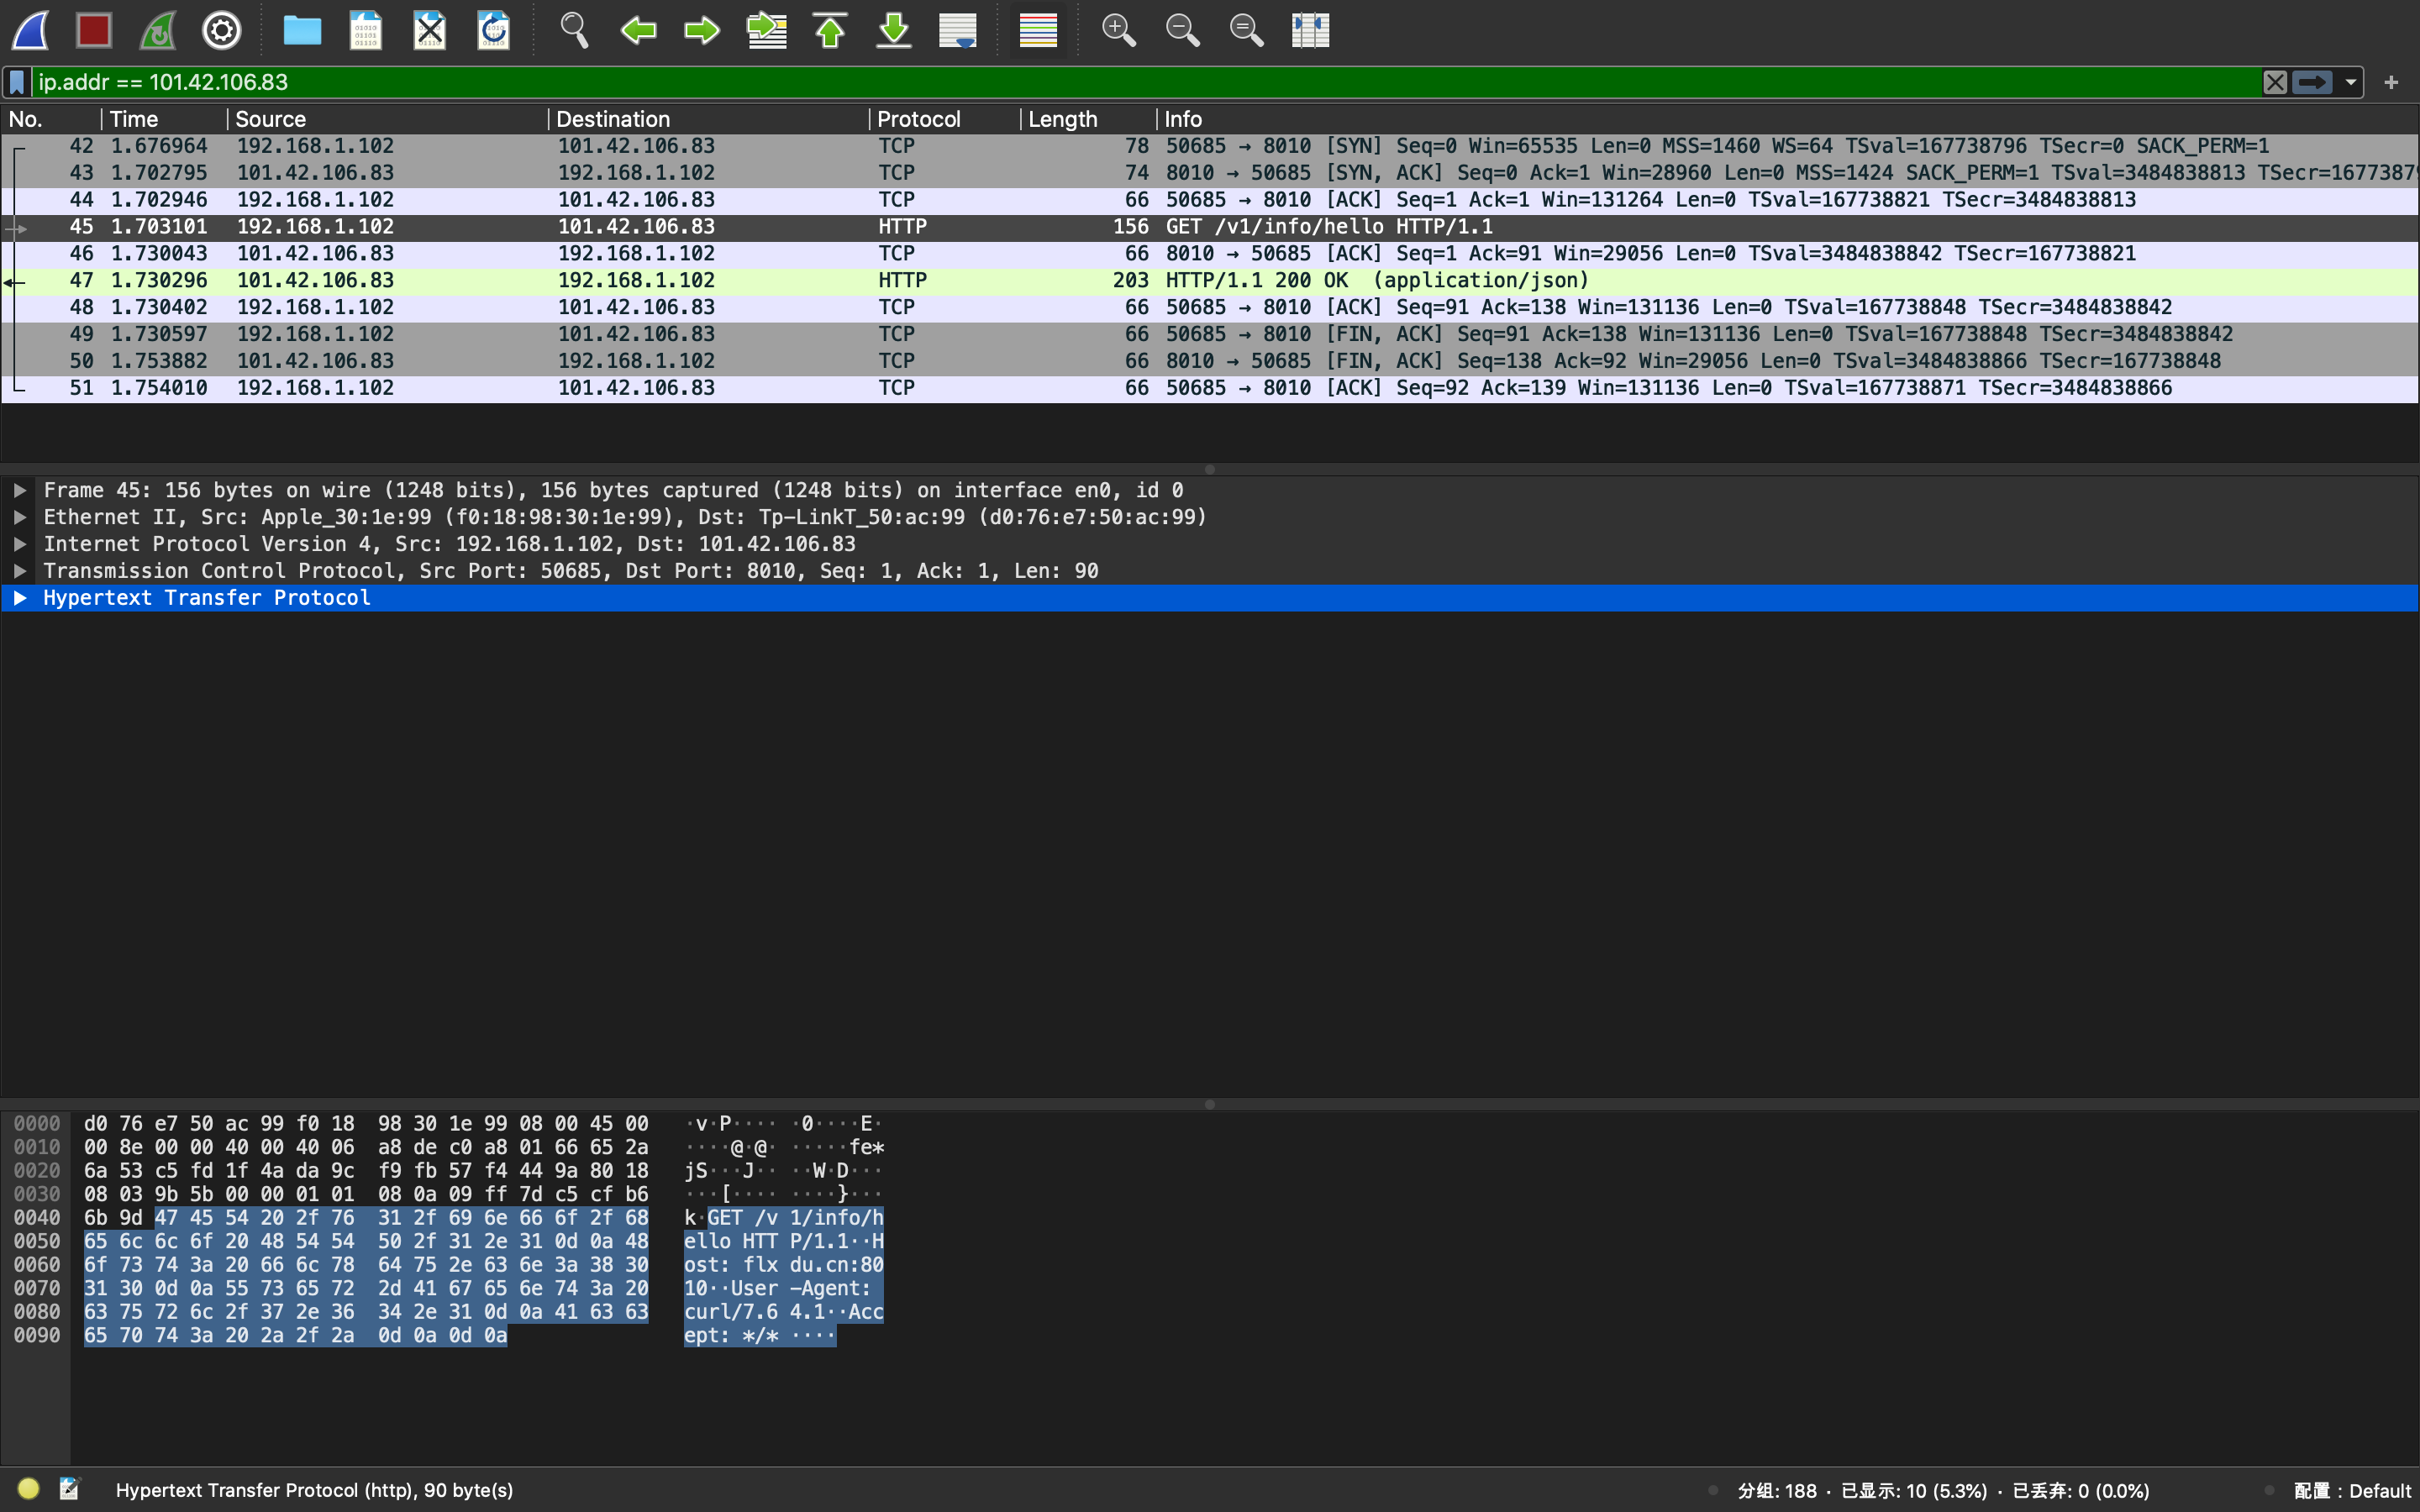Image resolution: width=2420 pixels, height=1512 pixels.
Task: Toggle auto-scroll during live capture
Action: coord(958,30)
